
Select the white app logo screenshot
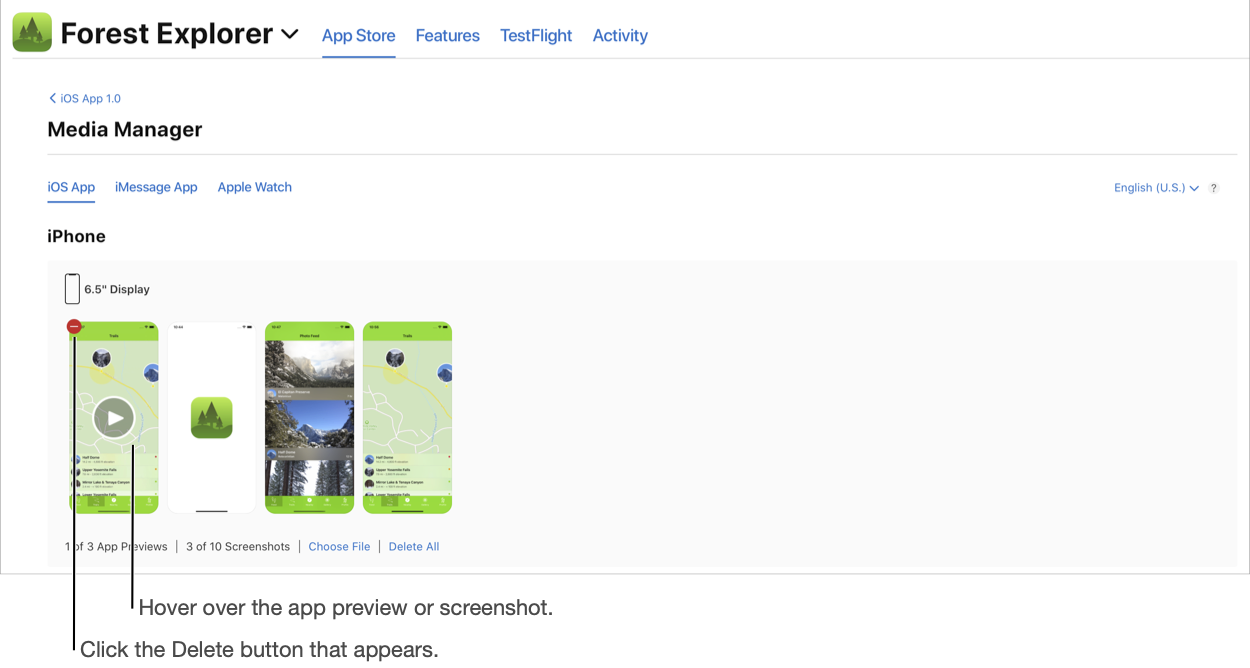(x=211, y=418)
